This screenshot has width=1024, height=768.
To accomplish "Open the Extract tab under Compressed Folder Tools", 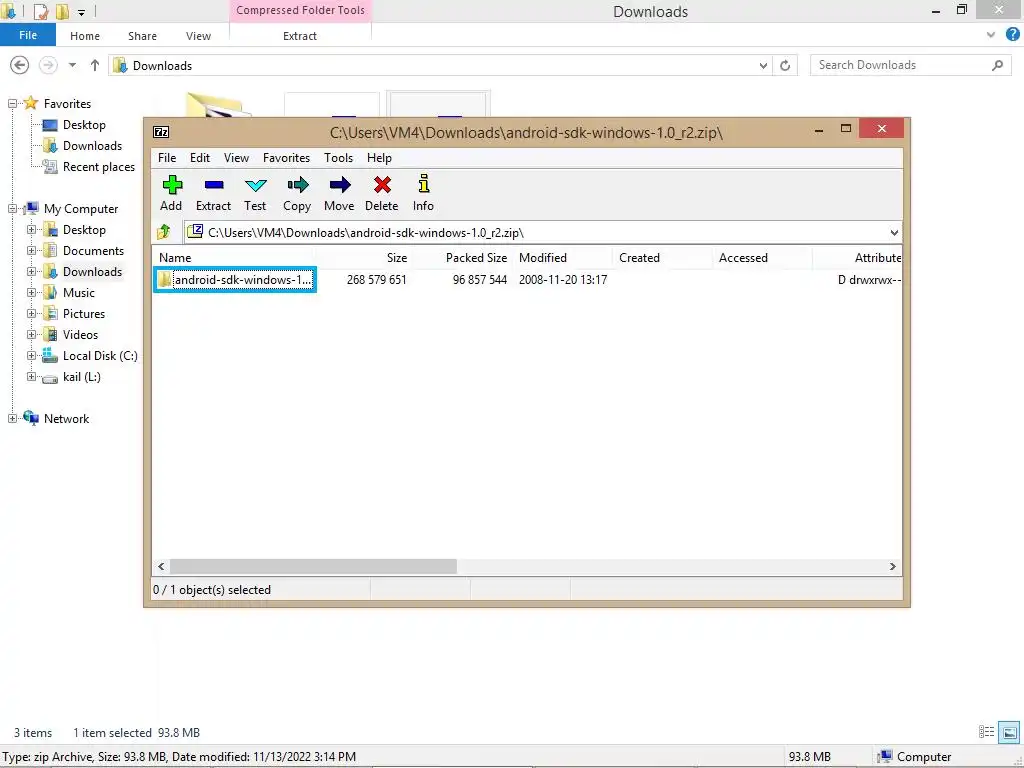I will tap(300, 36).
